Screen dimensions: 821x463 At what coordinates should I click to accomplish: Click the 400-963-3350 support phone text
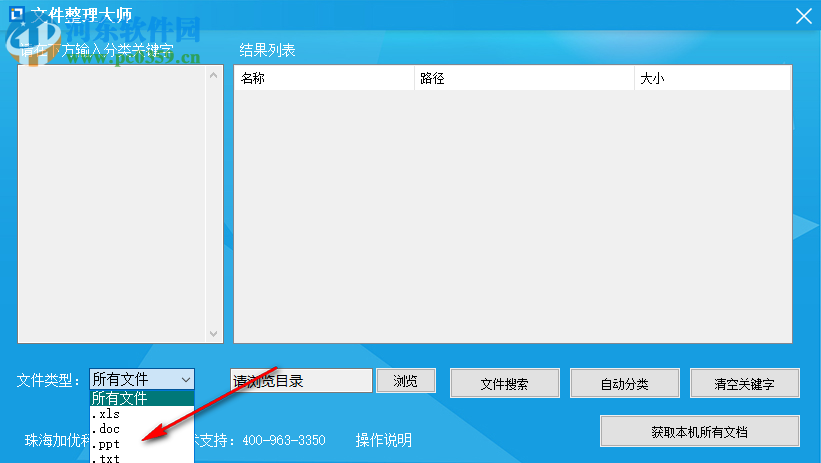284,440
